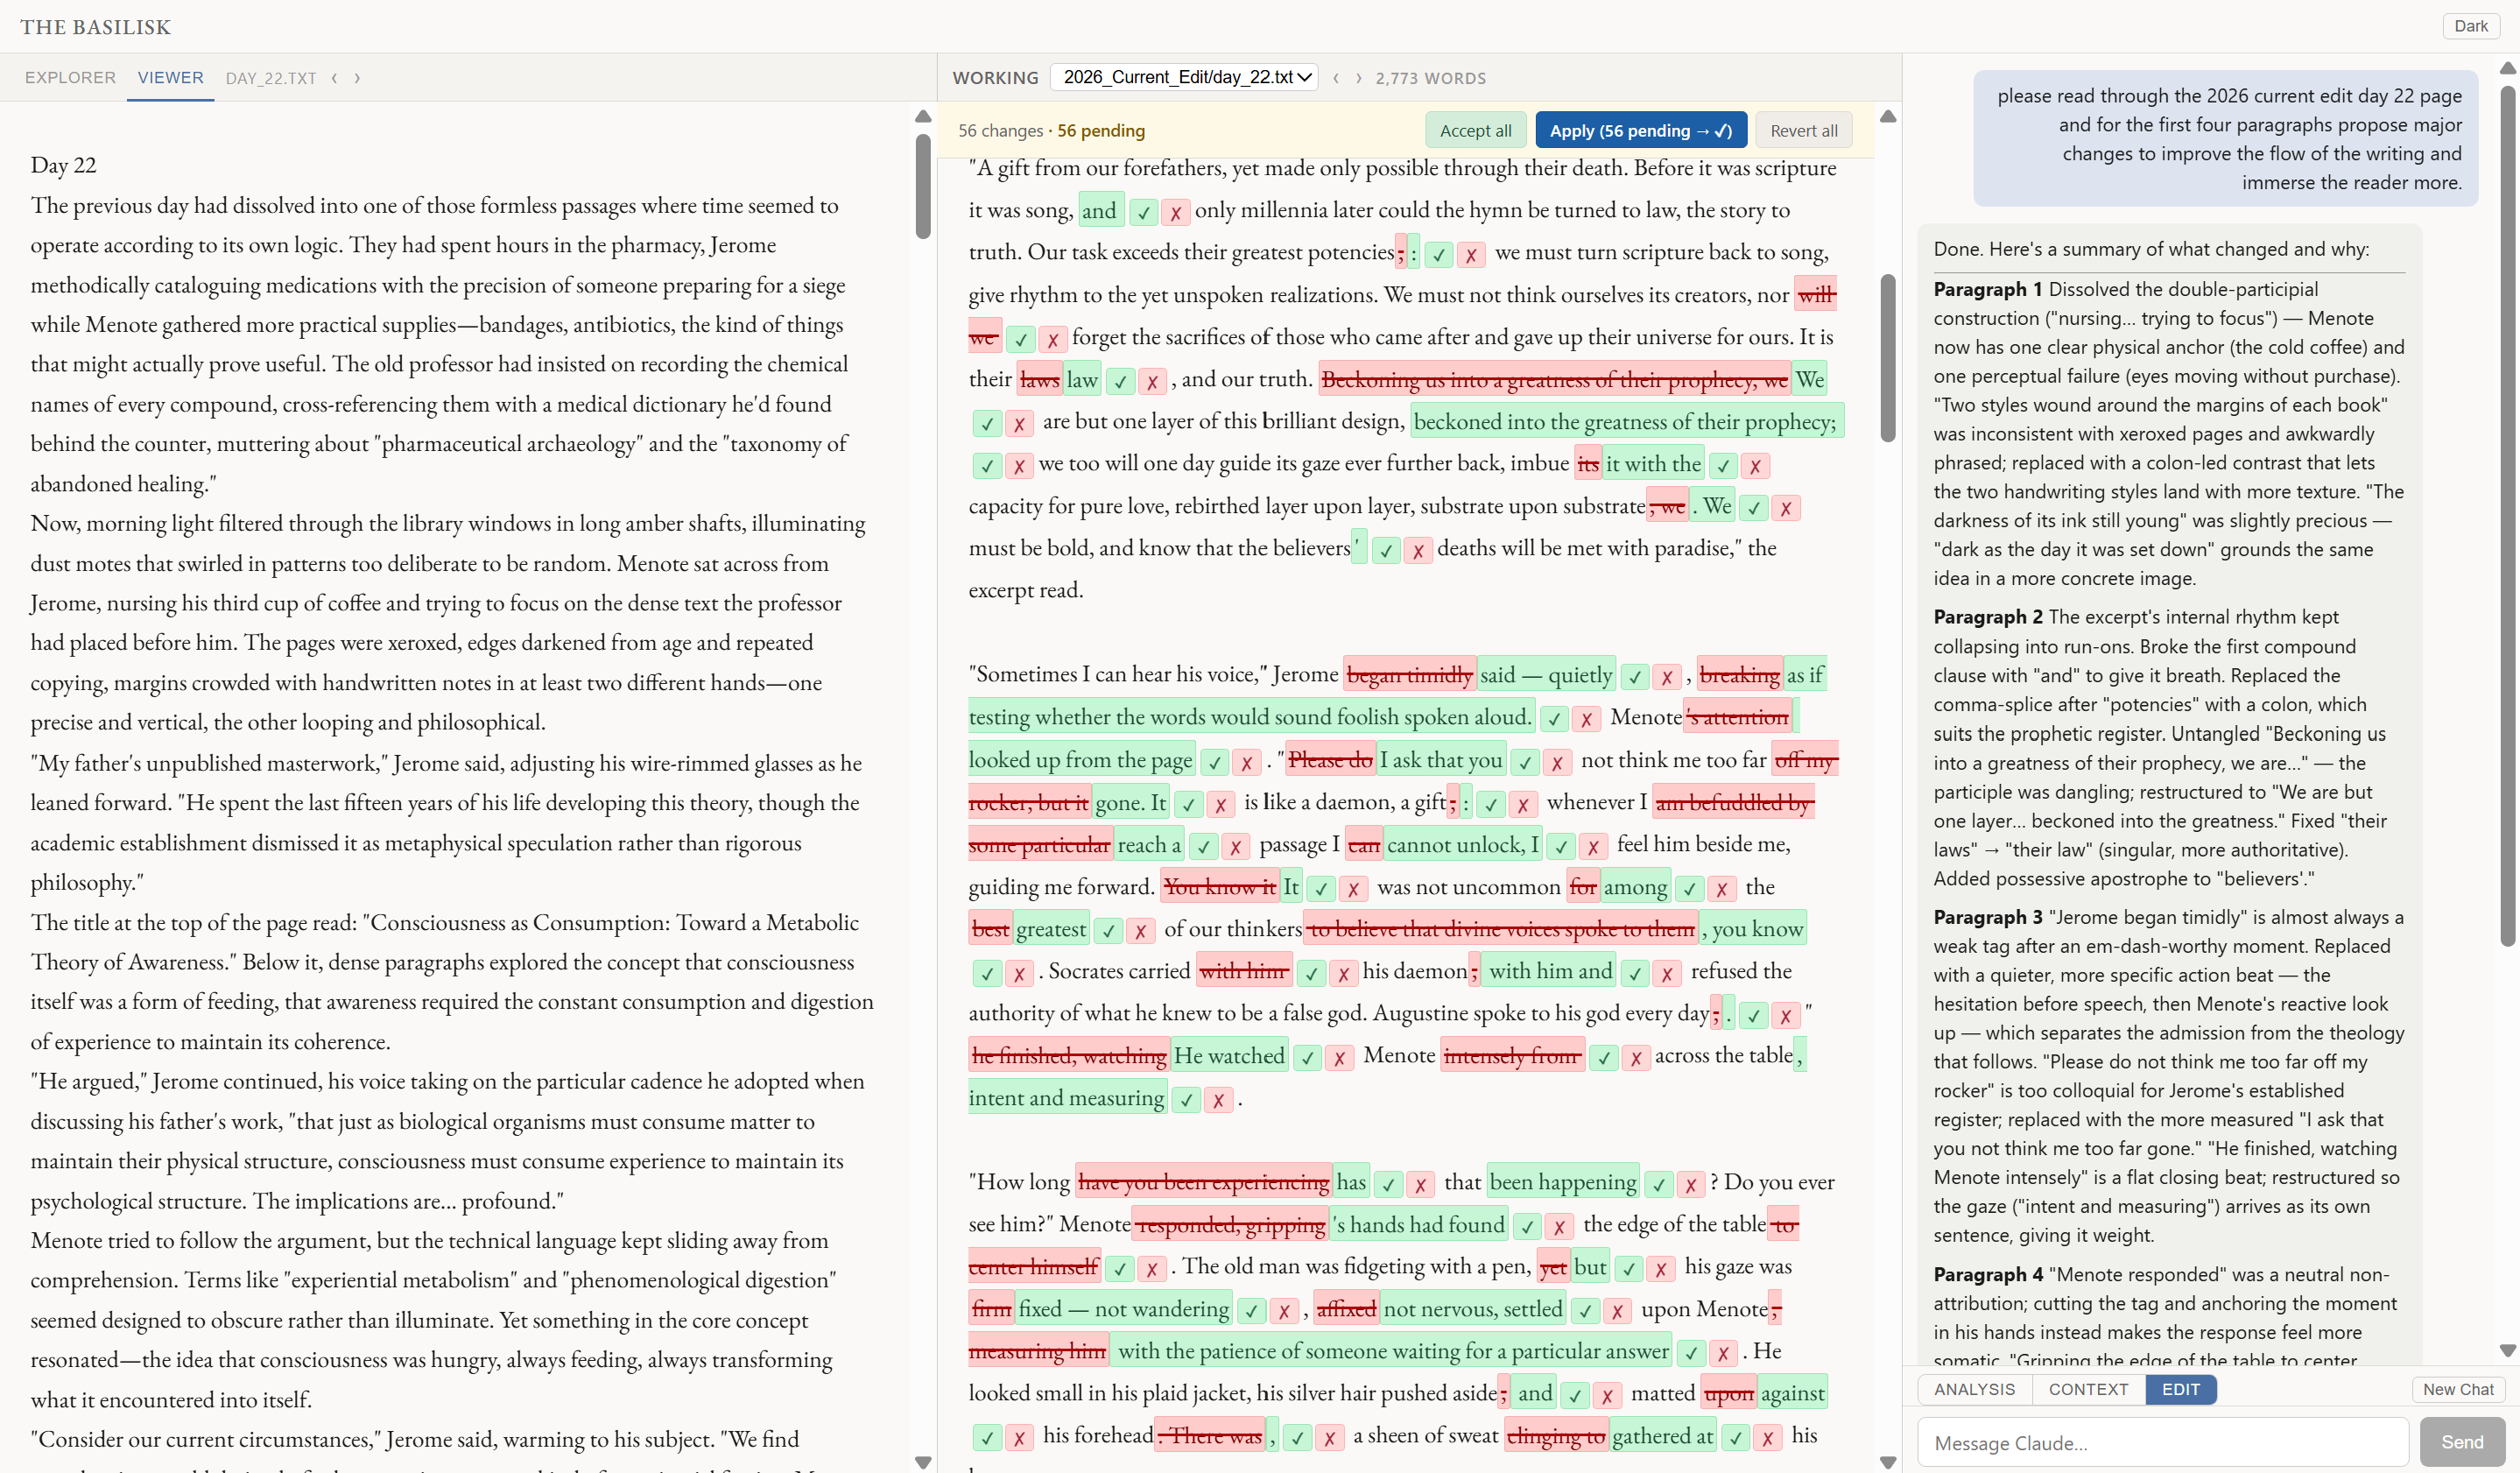Toggle Dark theme
Viewport: 2520px width, 1473px height.
click(x=2470, y=26)
